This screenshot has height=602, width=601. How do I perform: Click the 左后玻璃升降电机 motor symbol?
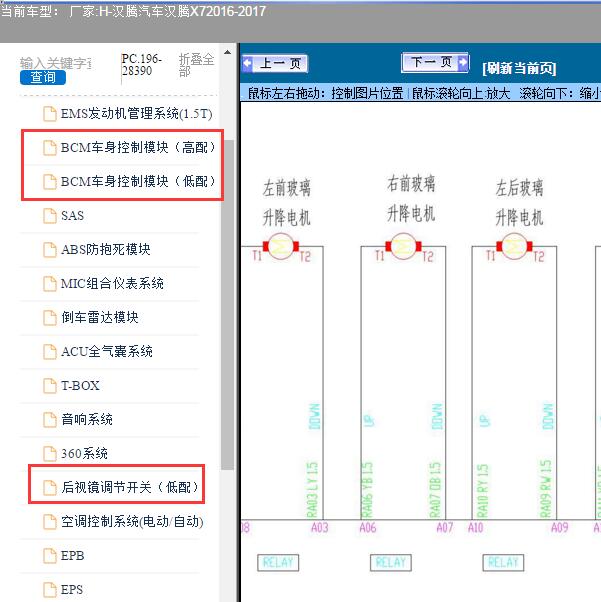click(514, 246)
